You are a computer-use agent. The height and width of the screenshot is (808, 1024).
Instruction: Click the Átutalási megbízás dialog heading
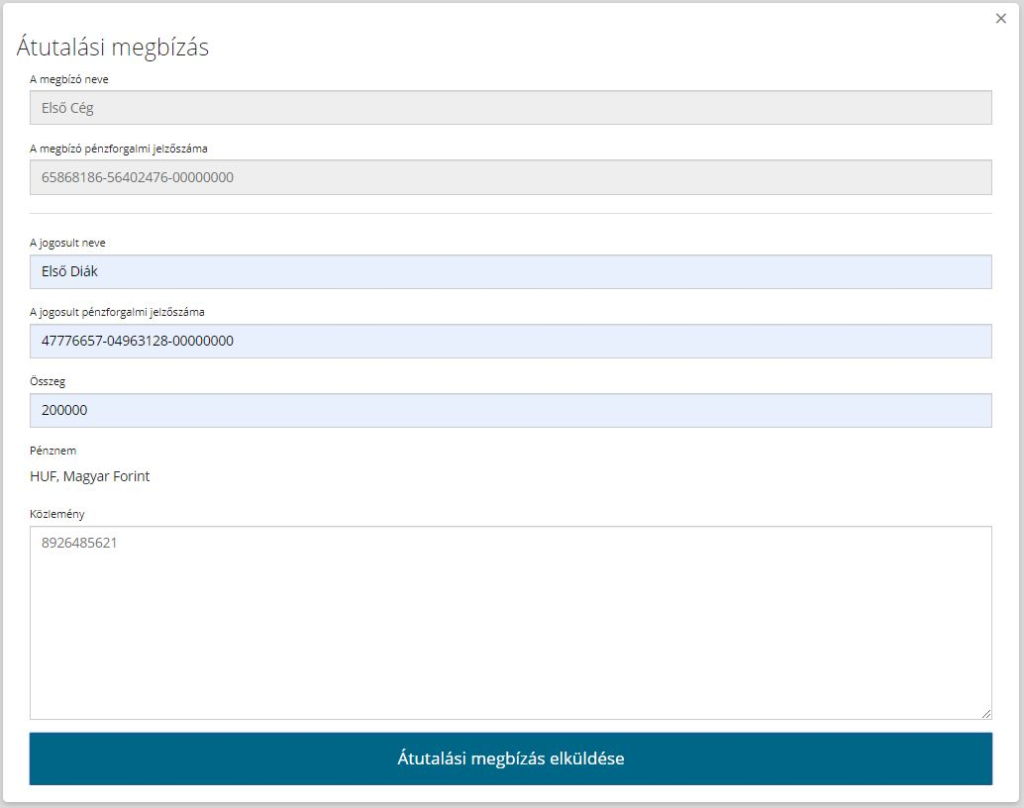coord(112,47)
